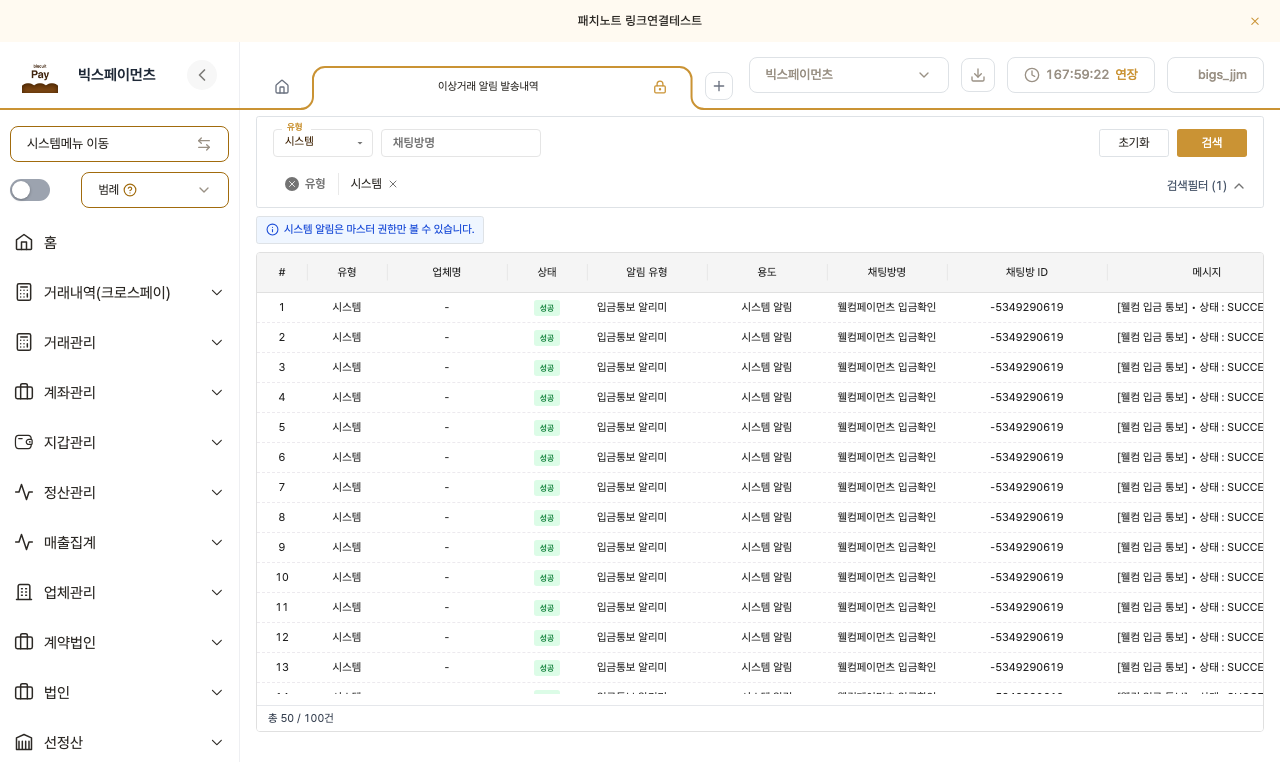Click 연장 to extend the session
1280x762 pixels.
click(x=1126, y=75)
